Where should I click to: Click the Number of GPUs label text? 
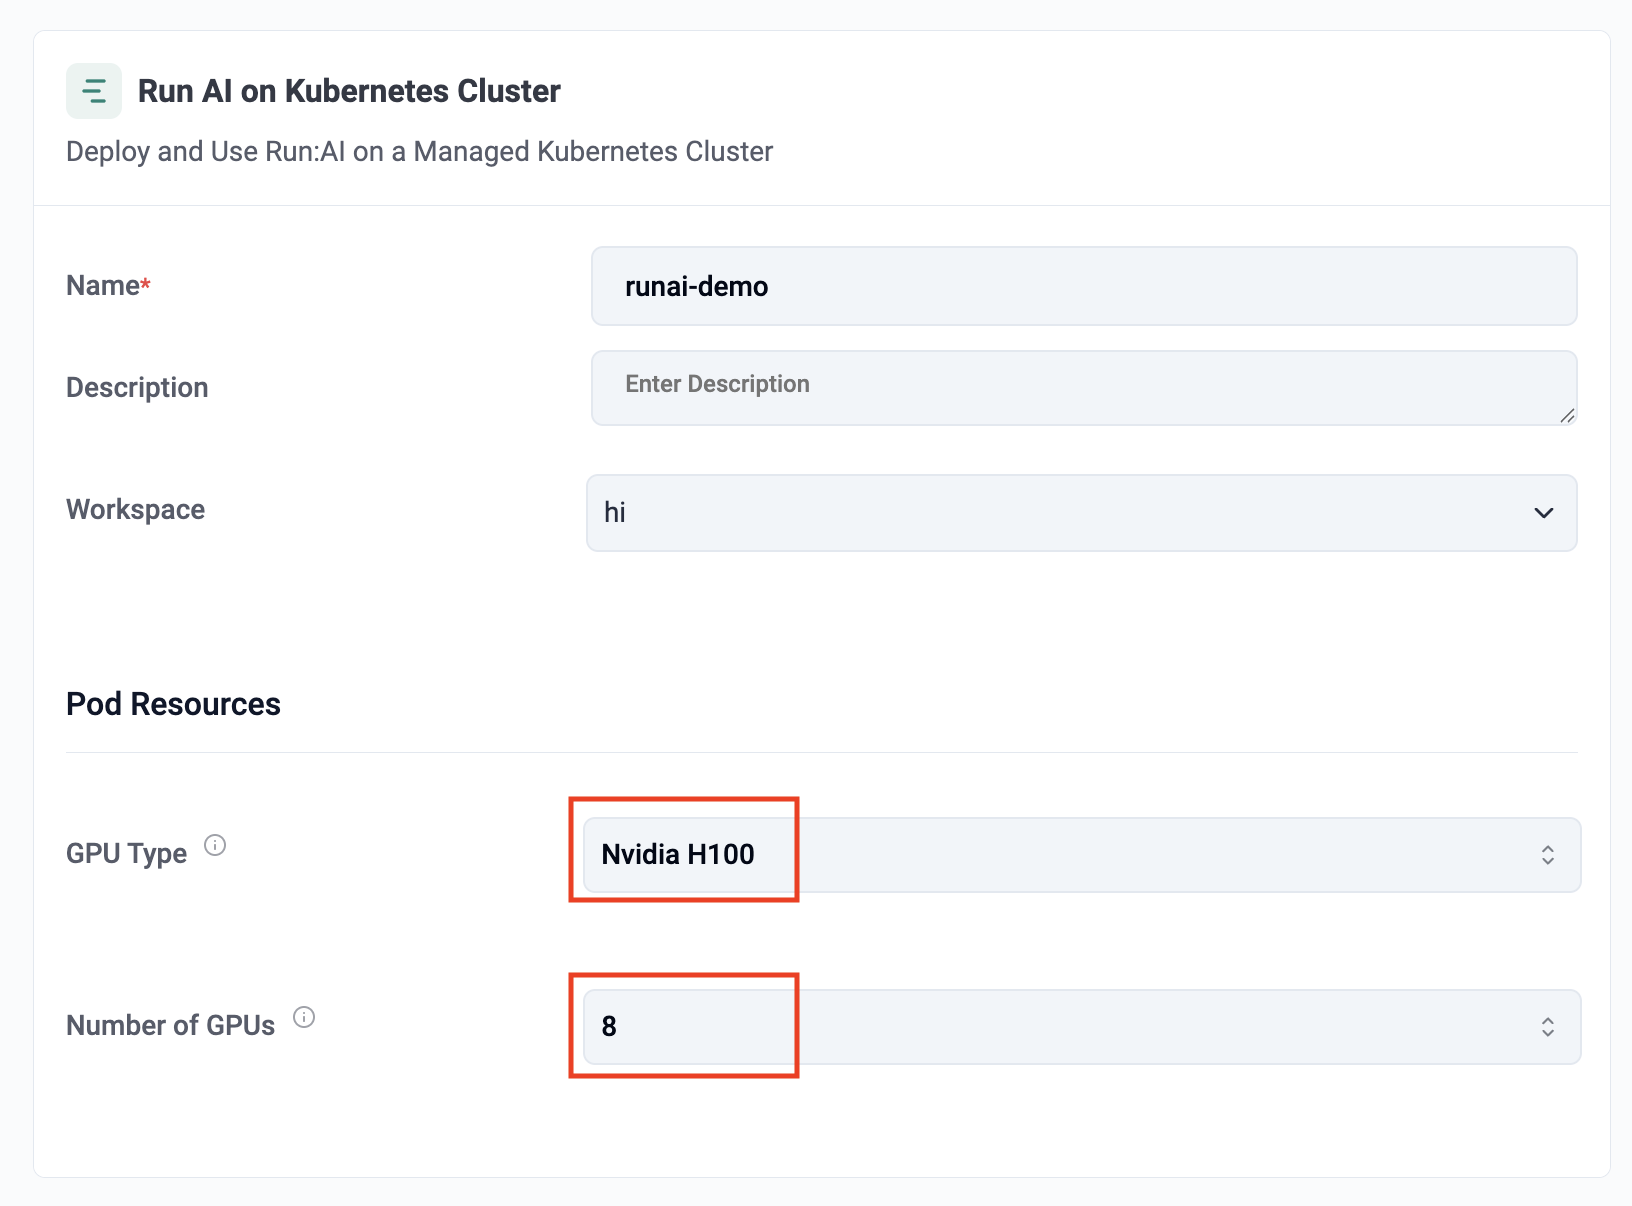coord(170,1026)
